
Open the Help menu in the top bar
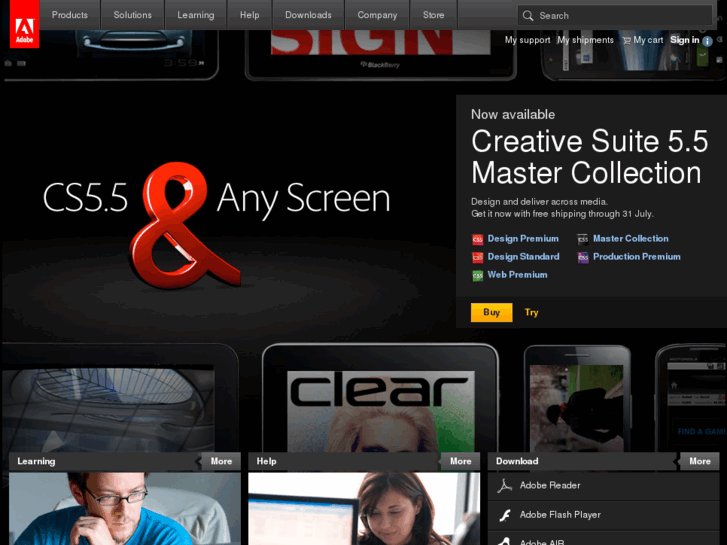249,15
